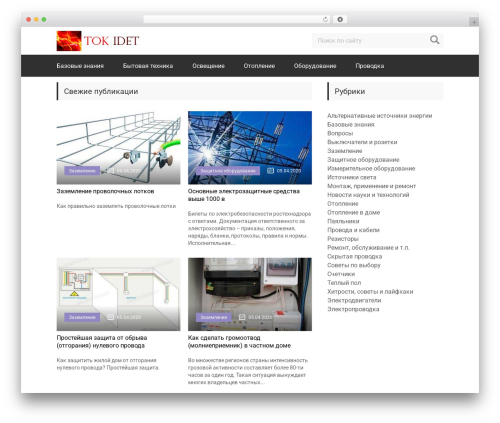Open category Монтаж, применение и ремонт
Image resolution: width=500 pixels, height=423 pixels.
pyautogui.click(x=371, y=186)
